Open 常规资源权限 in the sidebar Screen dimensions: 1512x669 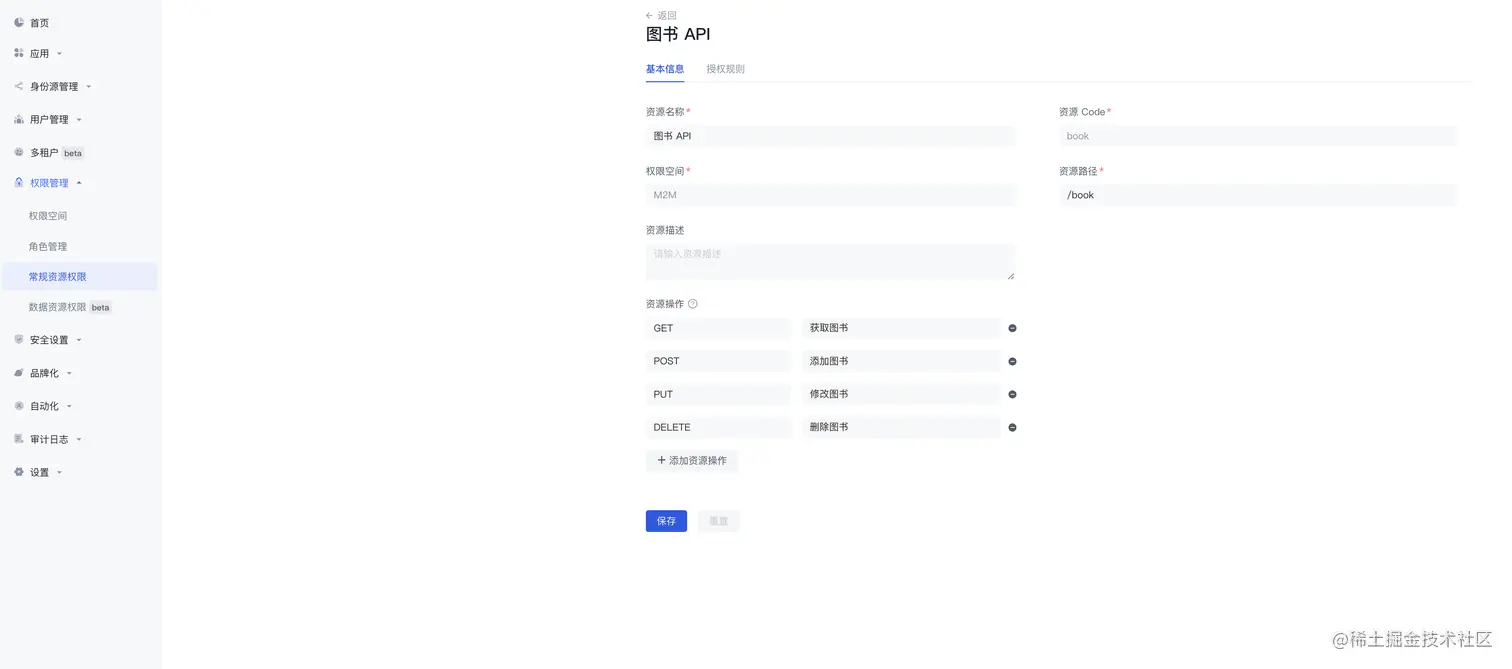79,277
